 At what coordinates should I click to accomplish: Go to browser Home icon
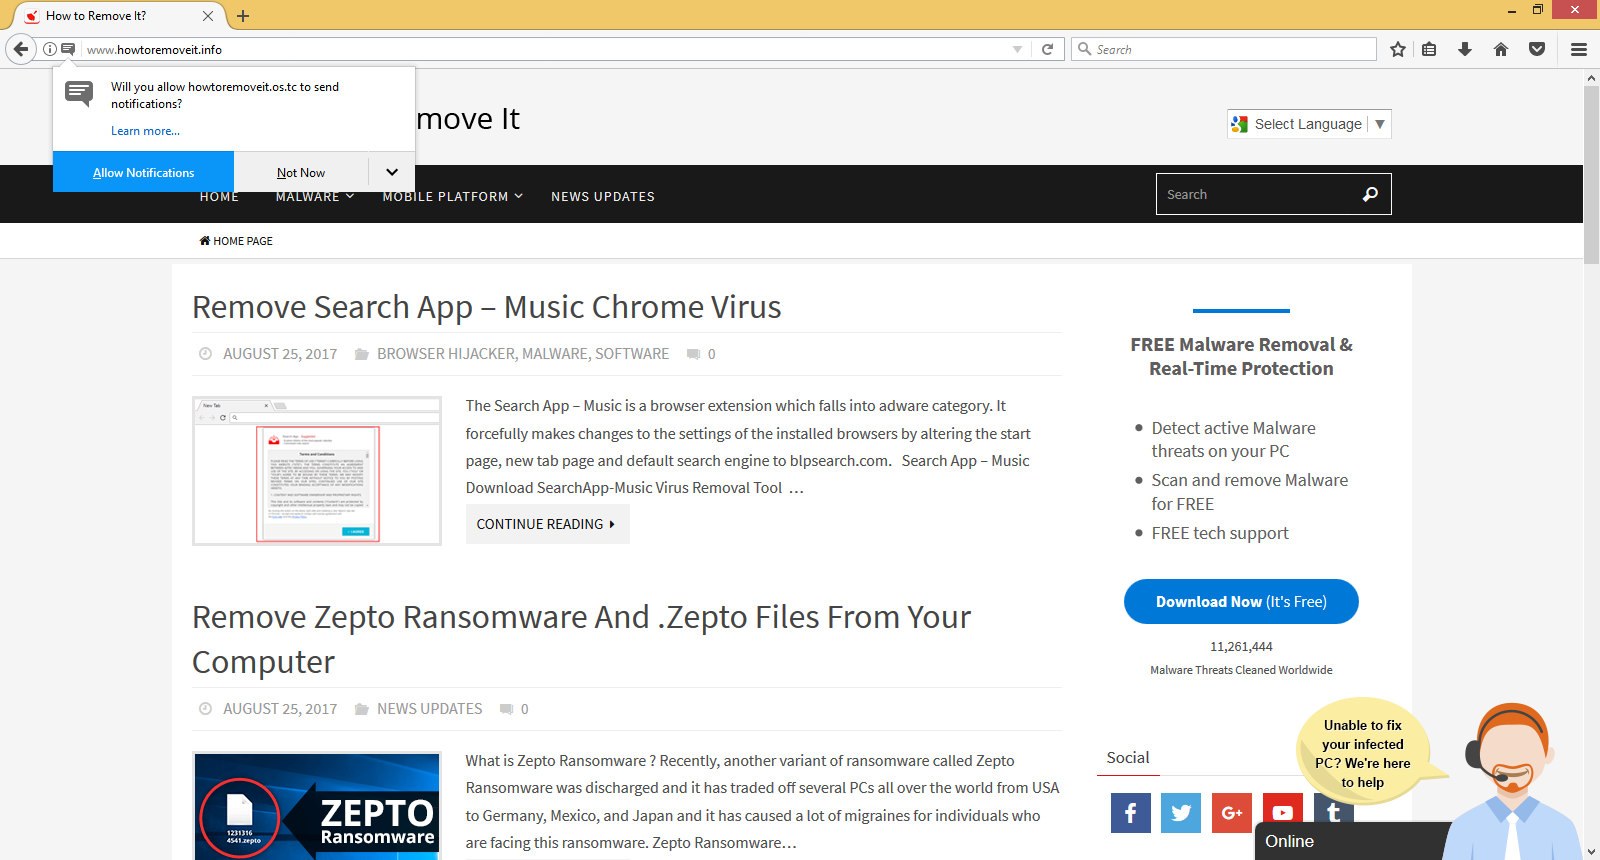[1501, 49]
